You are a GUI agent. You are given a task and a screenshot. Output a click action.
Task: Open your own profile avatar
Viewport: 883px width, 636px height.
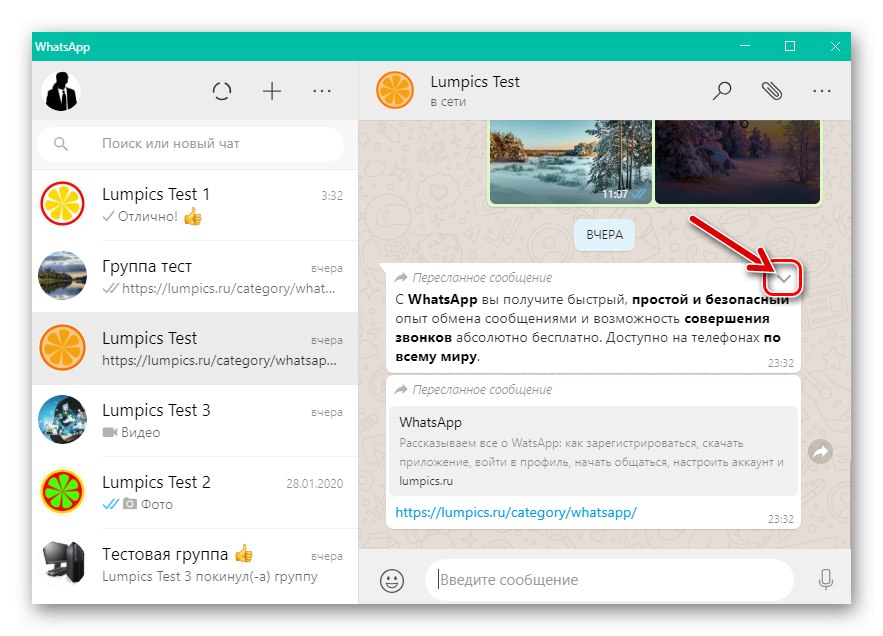click(61, 91)
